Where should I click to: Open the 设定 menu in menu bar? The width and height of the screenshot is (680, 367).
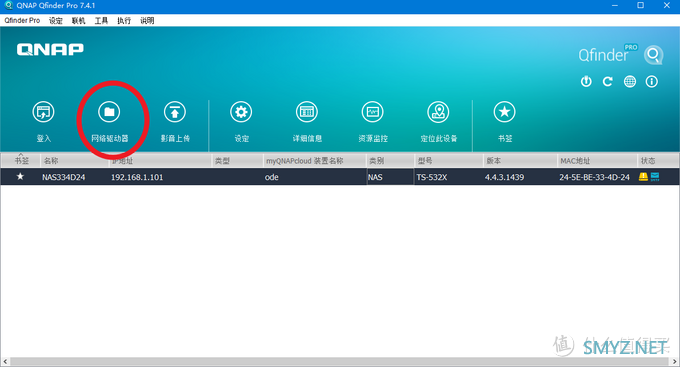click(56, 20)
